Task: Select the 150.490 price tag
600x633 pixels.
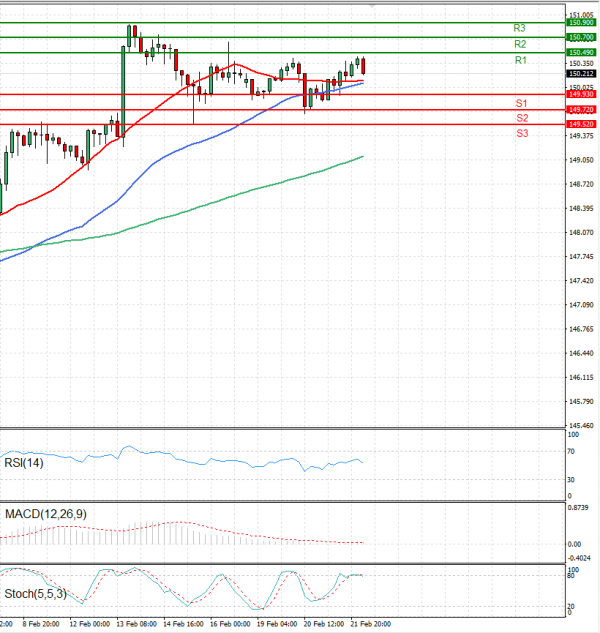Action: (581, 52)
